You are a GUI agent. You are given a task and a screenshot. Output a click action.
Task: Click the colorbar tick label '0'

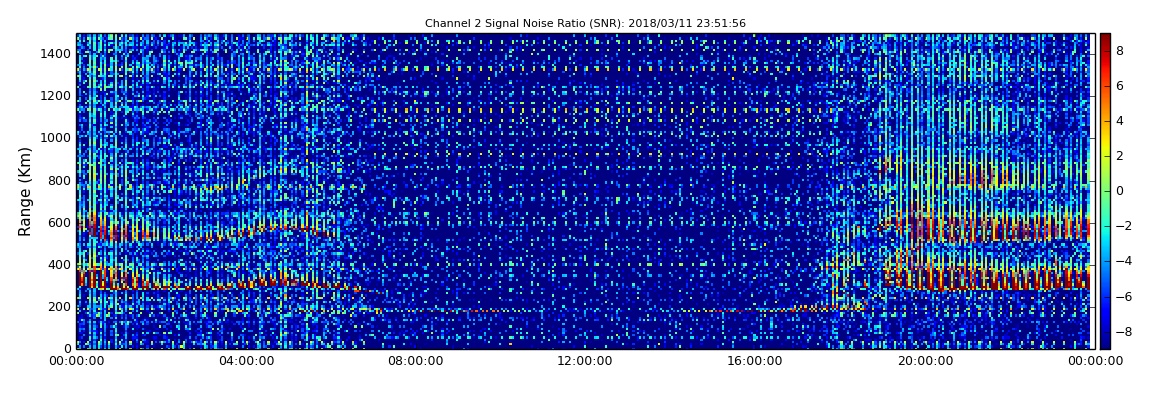pos(1120,191)
